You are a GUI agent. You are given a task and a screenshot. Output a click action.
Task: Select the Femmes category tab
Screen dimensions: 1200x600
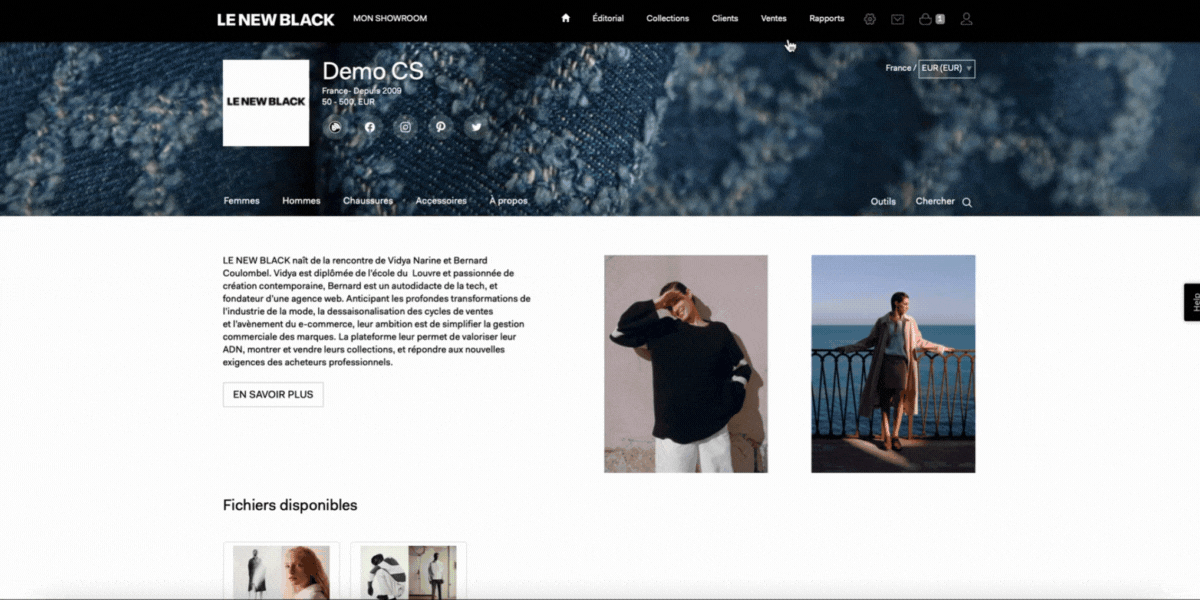pyautogui.click(x=241, y=201)
